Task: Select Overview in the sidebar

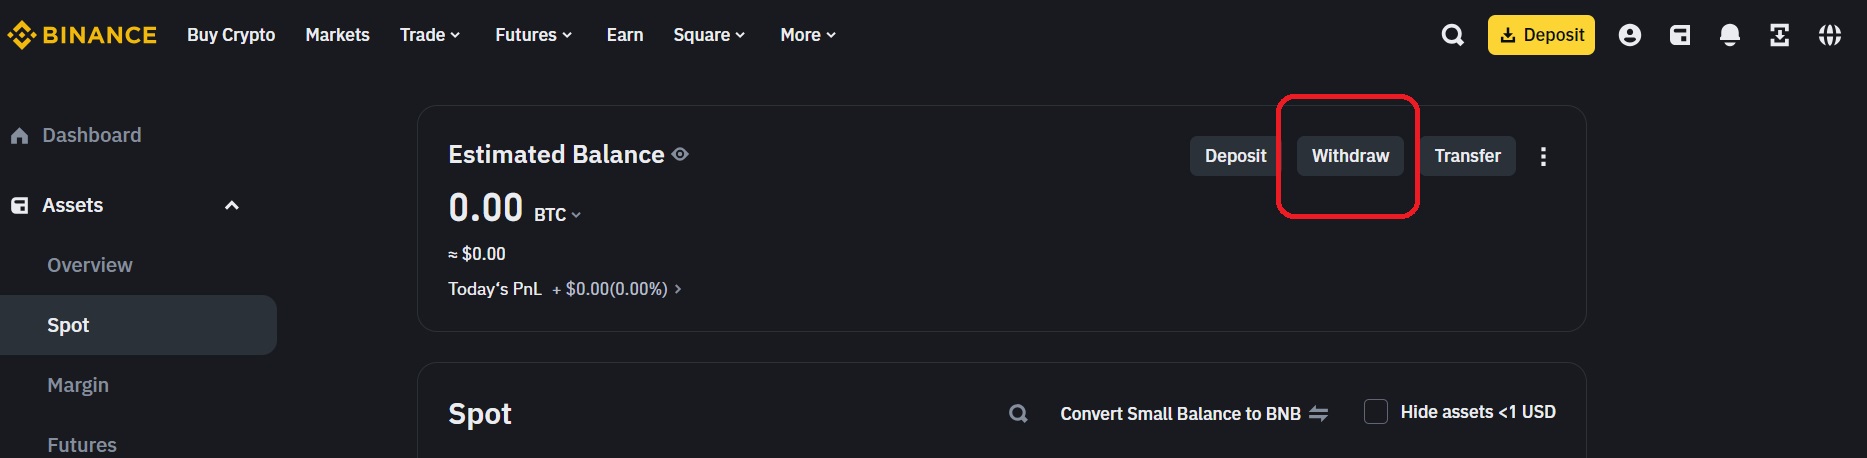Action: (x=90, y=265)
